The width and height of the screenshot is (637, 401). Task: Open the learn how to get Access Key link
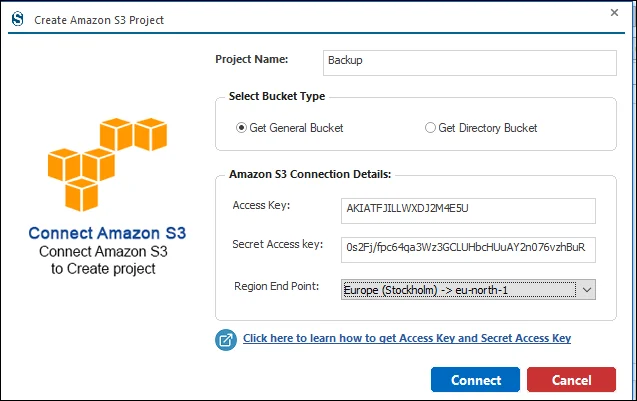407,338
